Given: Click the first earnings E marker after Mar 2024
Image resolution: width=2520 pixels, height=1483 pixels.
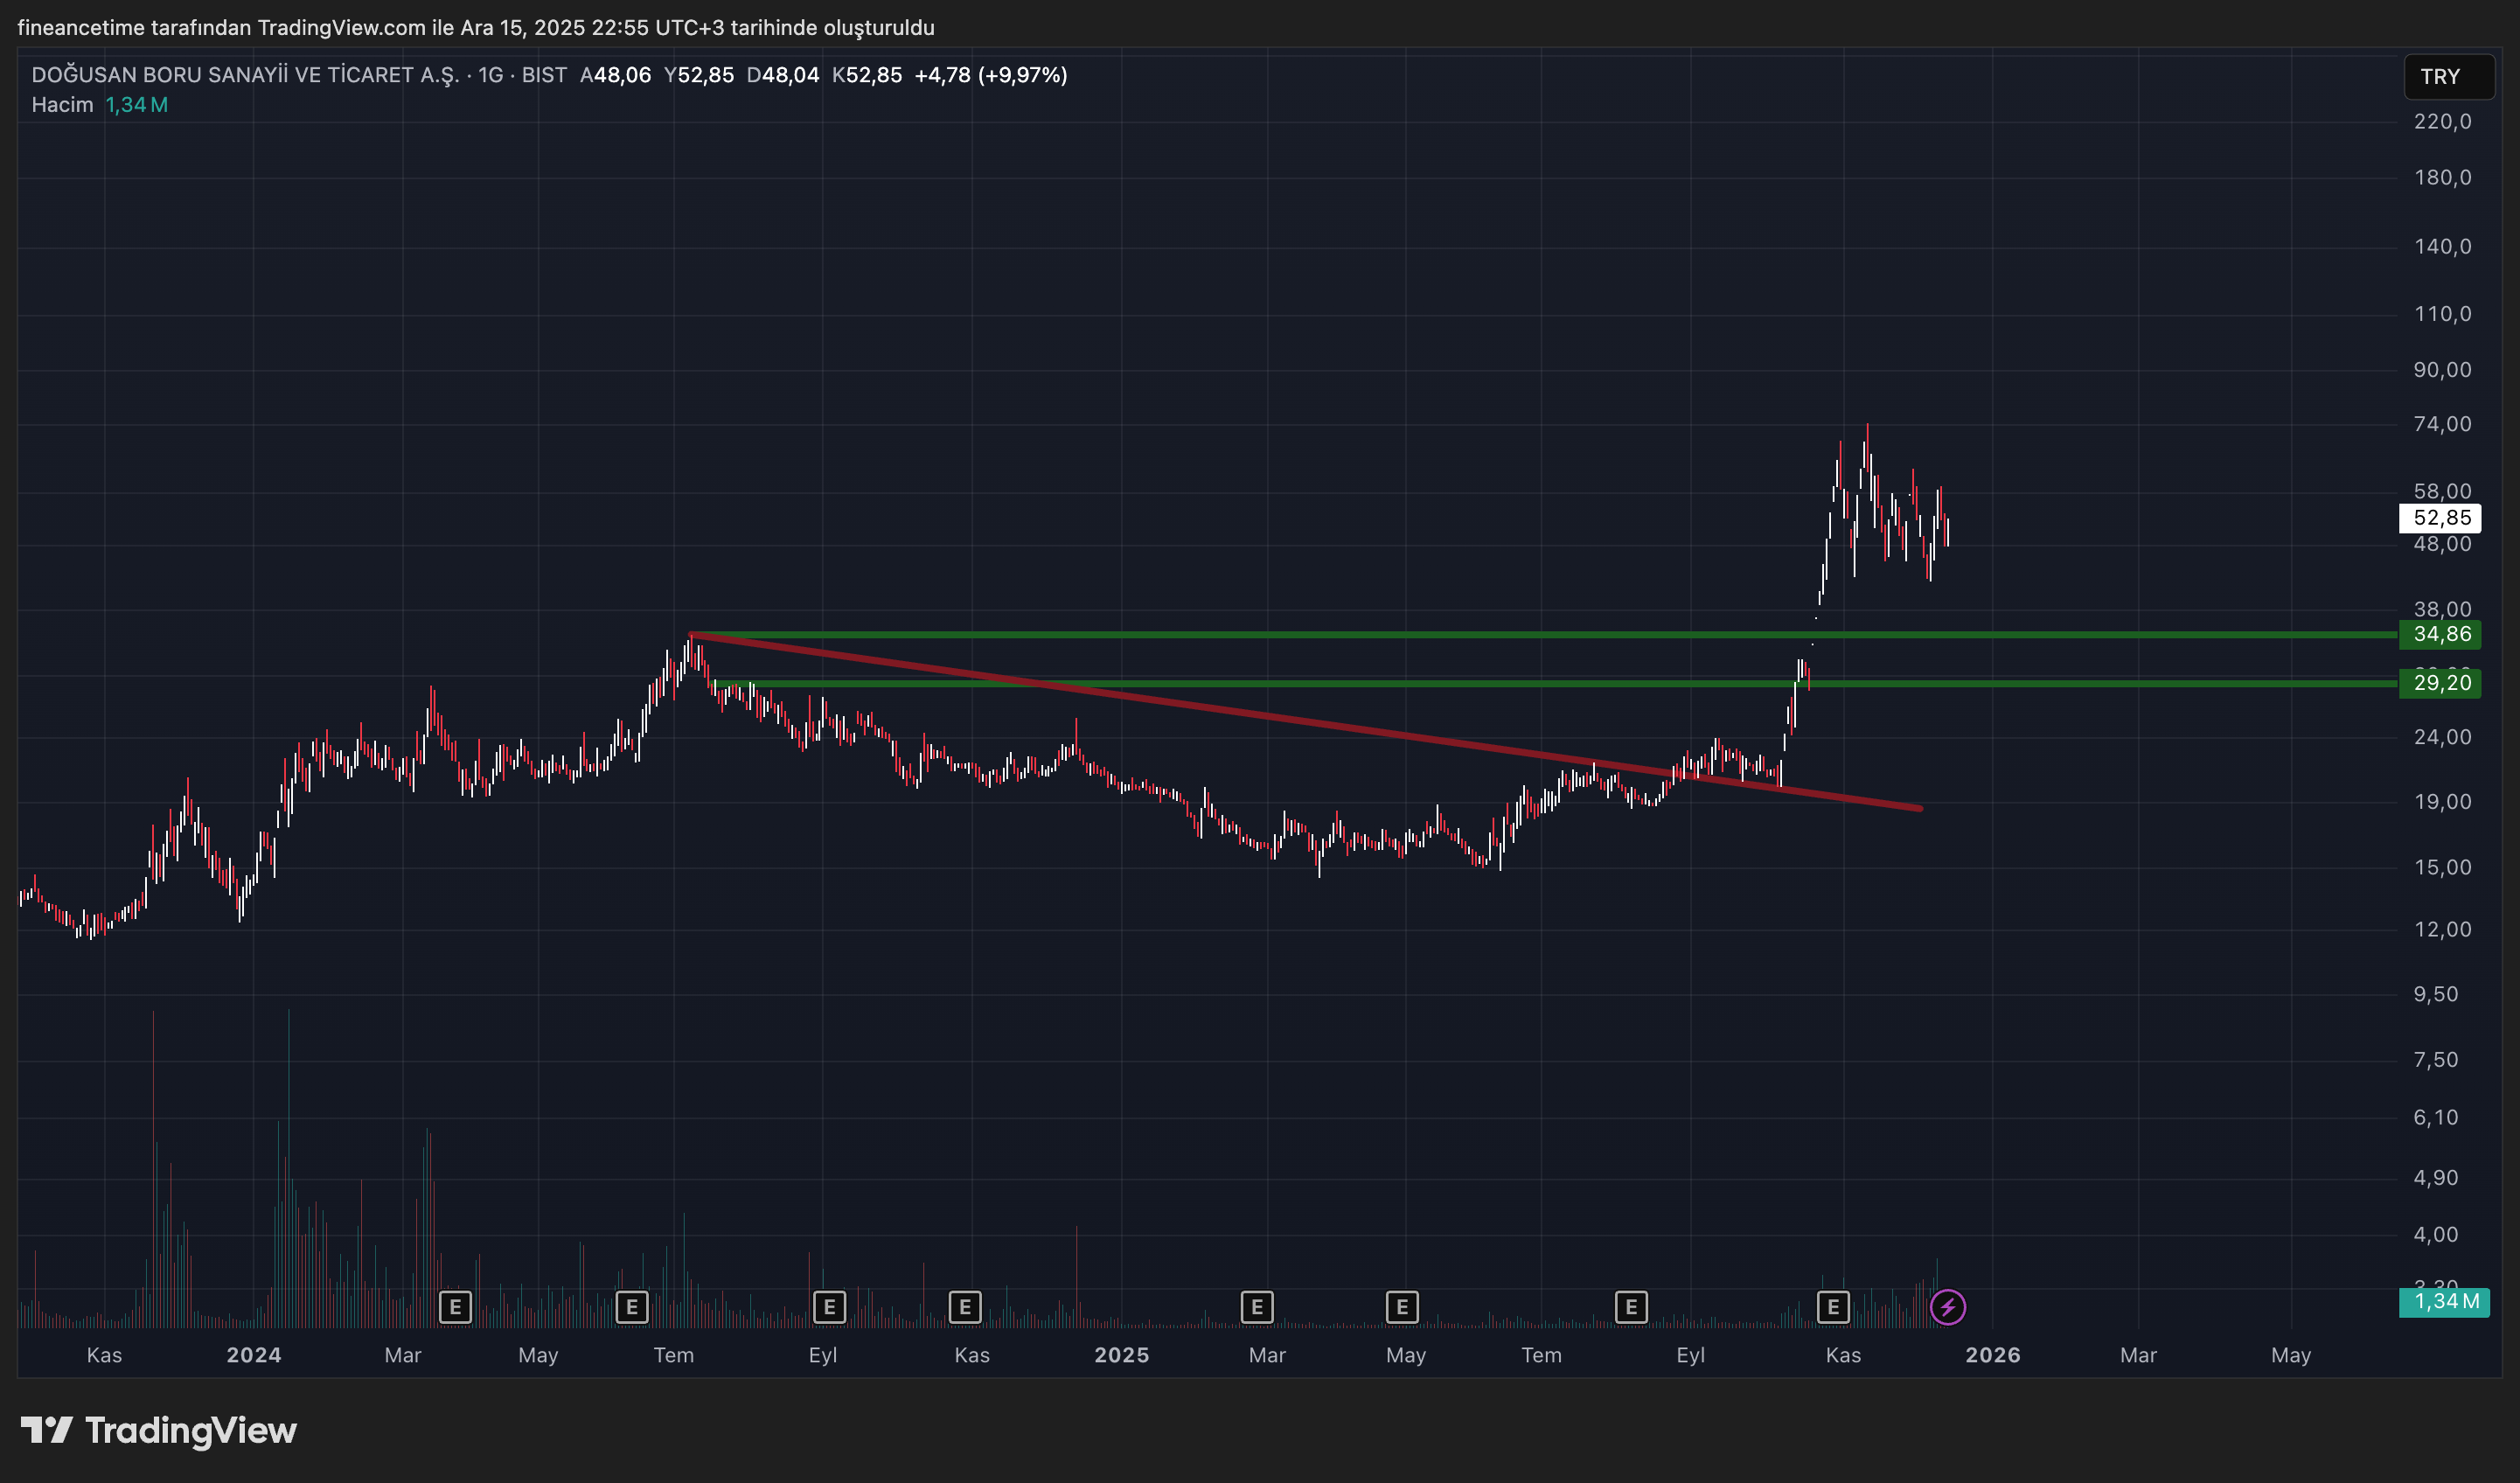Looking at the screenshot, I should click(x=455, y=1307).
